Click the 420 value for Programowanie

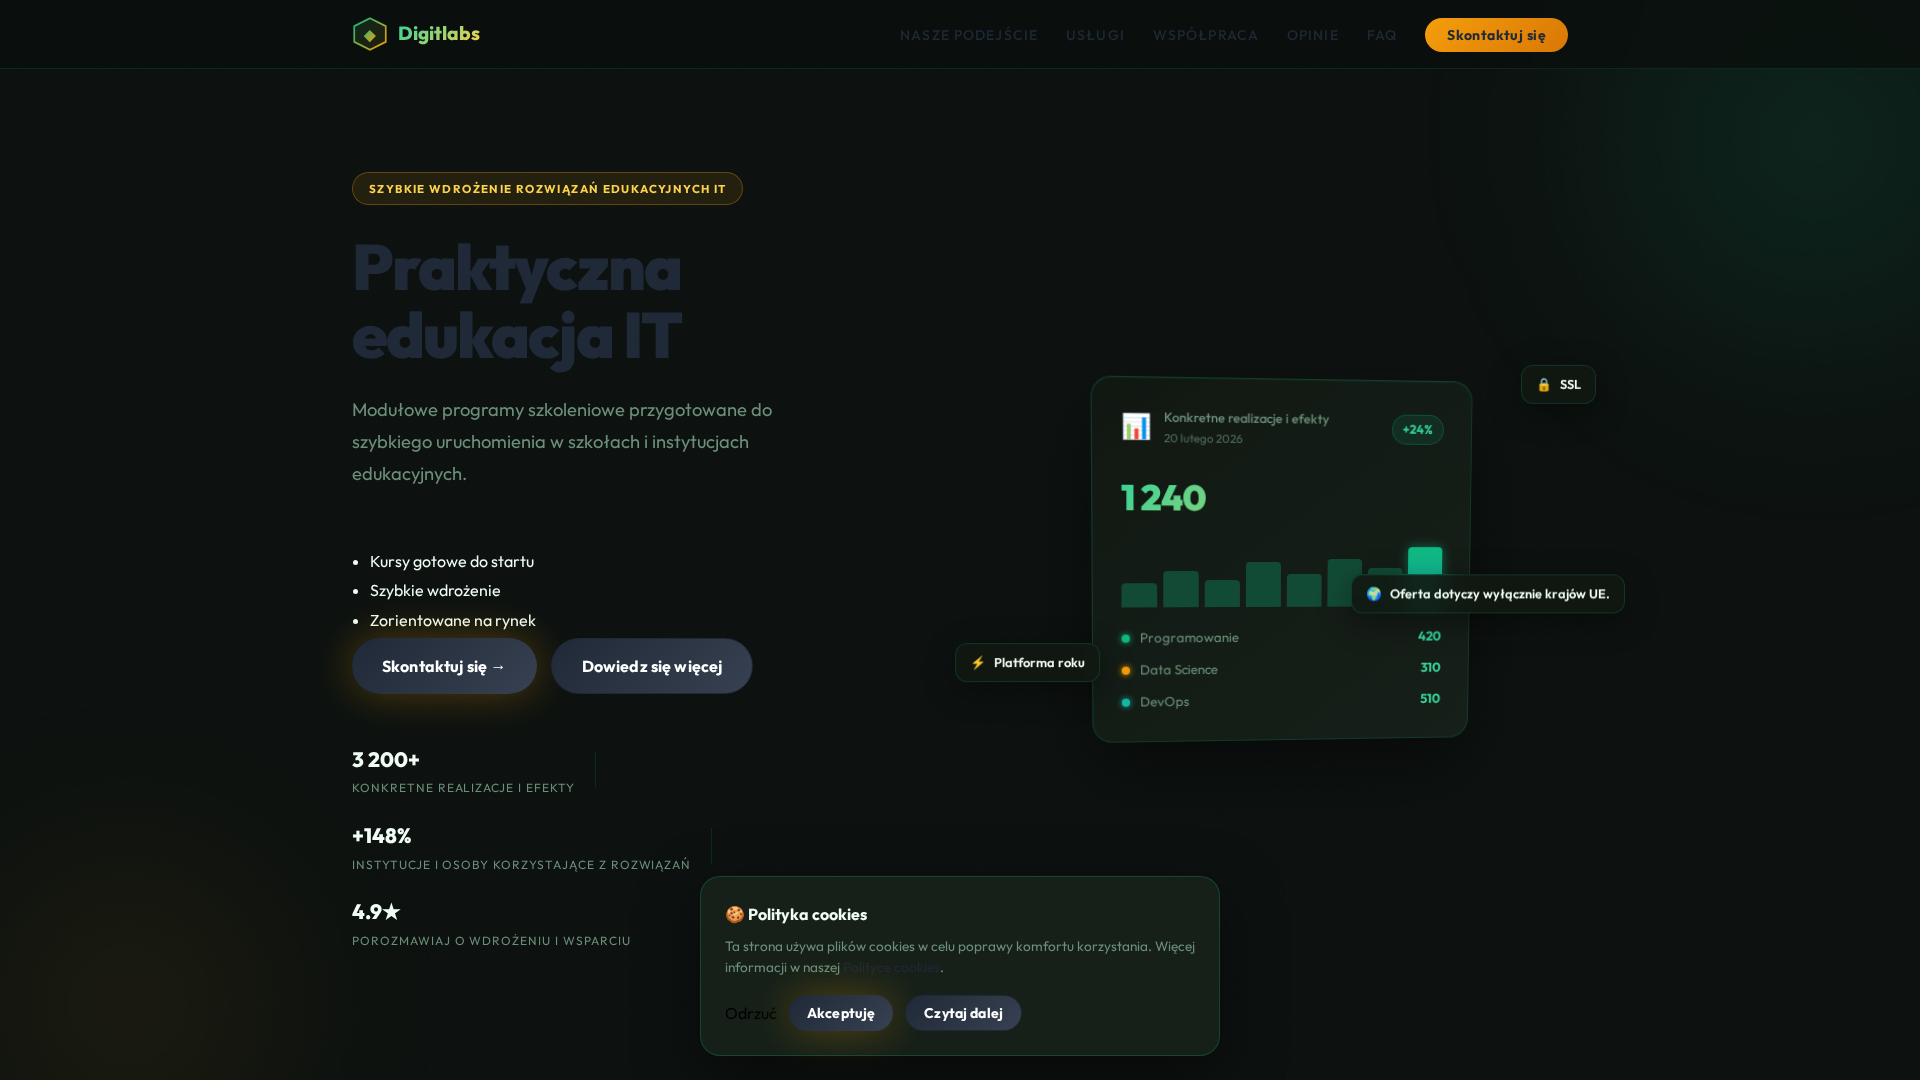[1429, 636]
